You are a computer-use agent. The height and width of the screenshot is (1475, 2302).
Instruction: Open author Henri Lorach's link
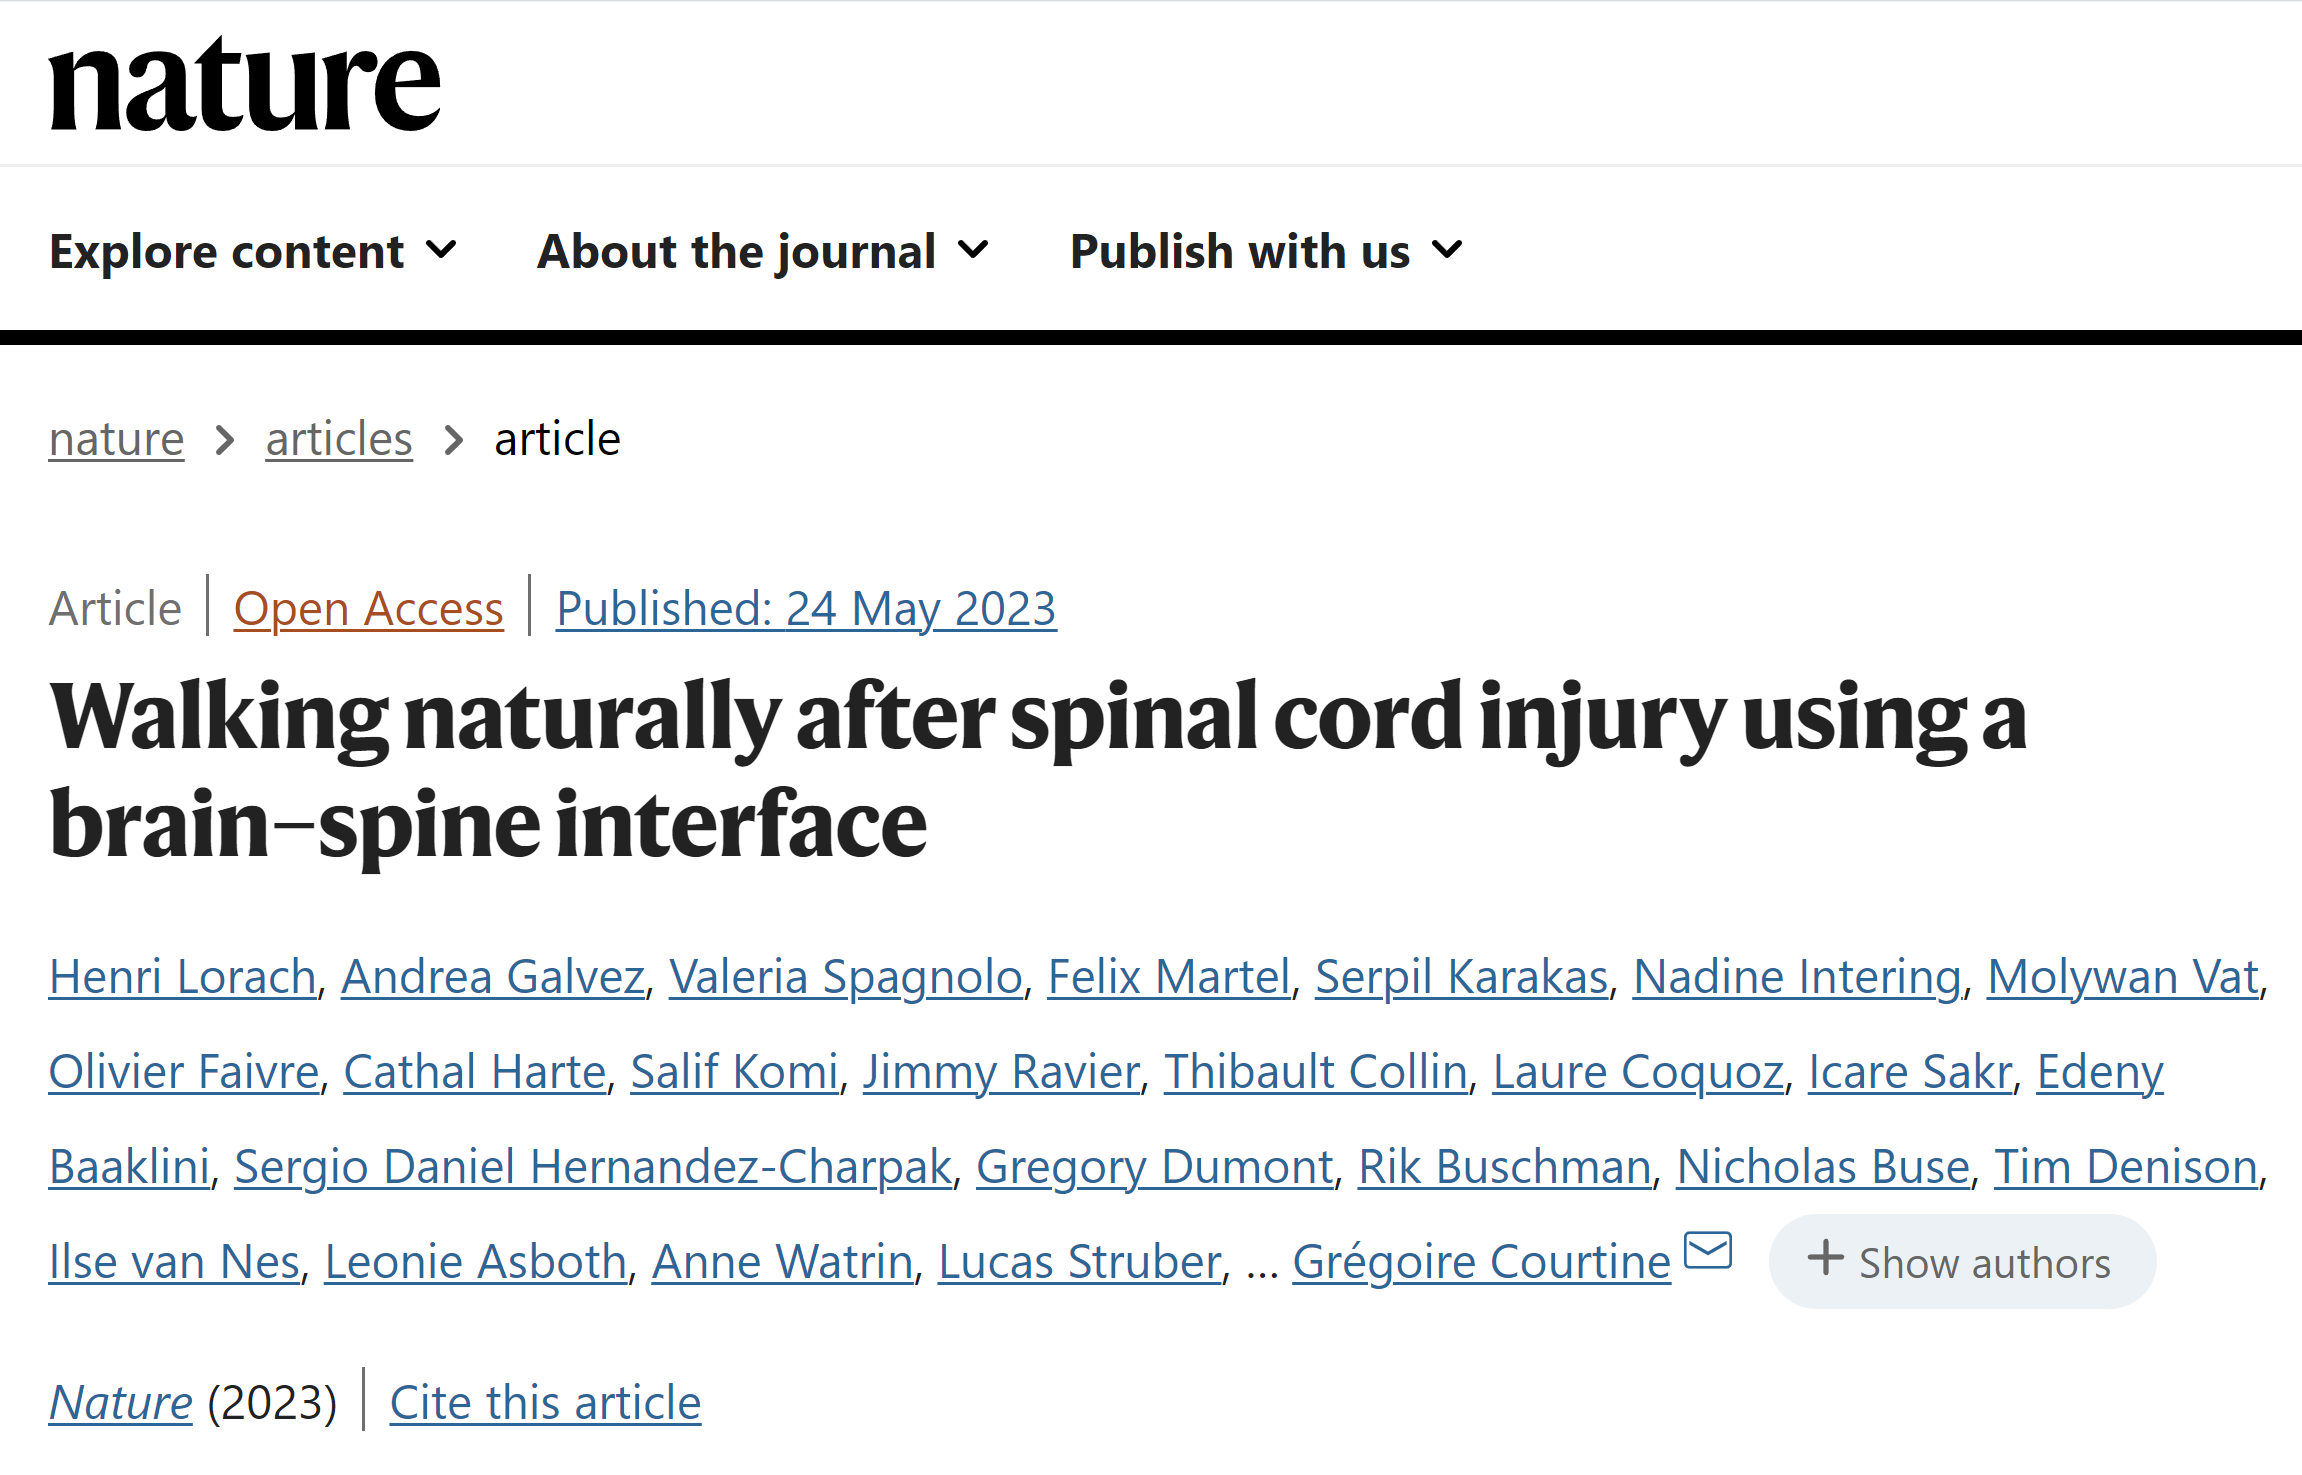pyautogui.click(x=183, y=977)
